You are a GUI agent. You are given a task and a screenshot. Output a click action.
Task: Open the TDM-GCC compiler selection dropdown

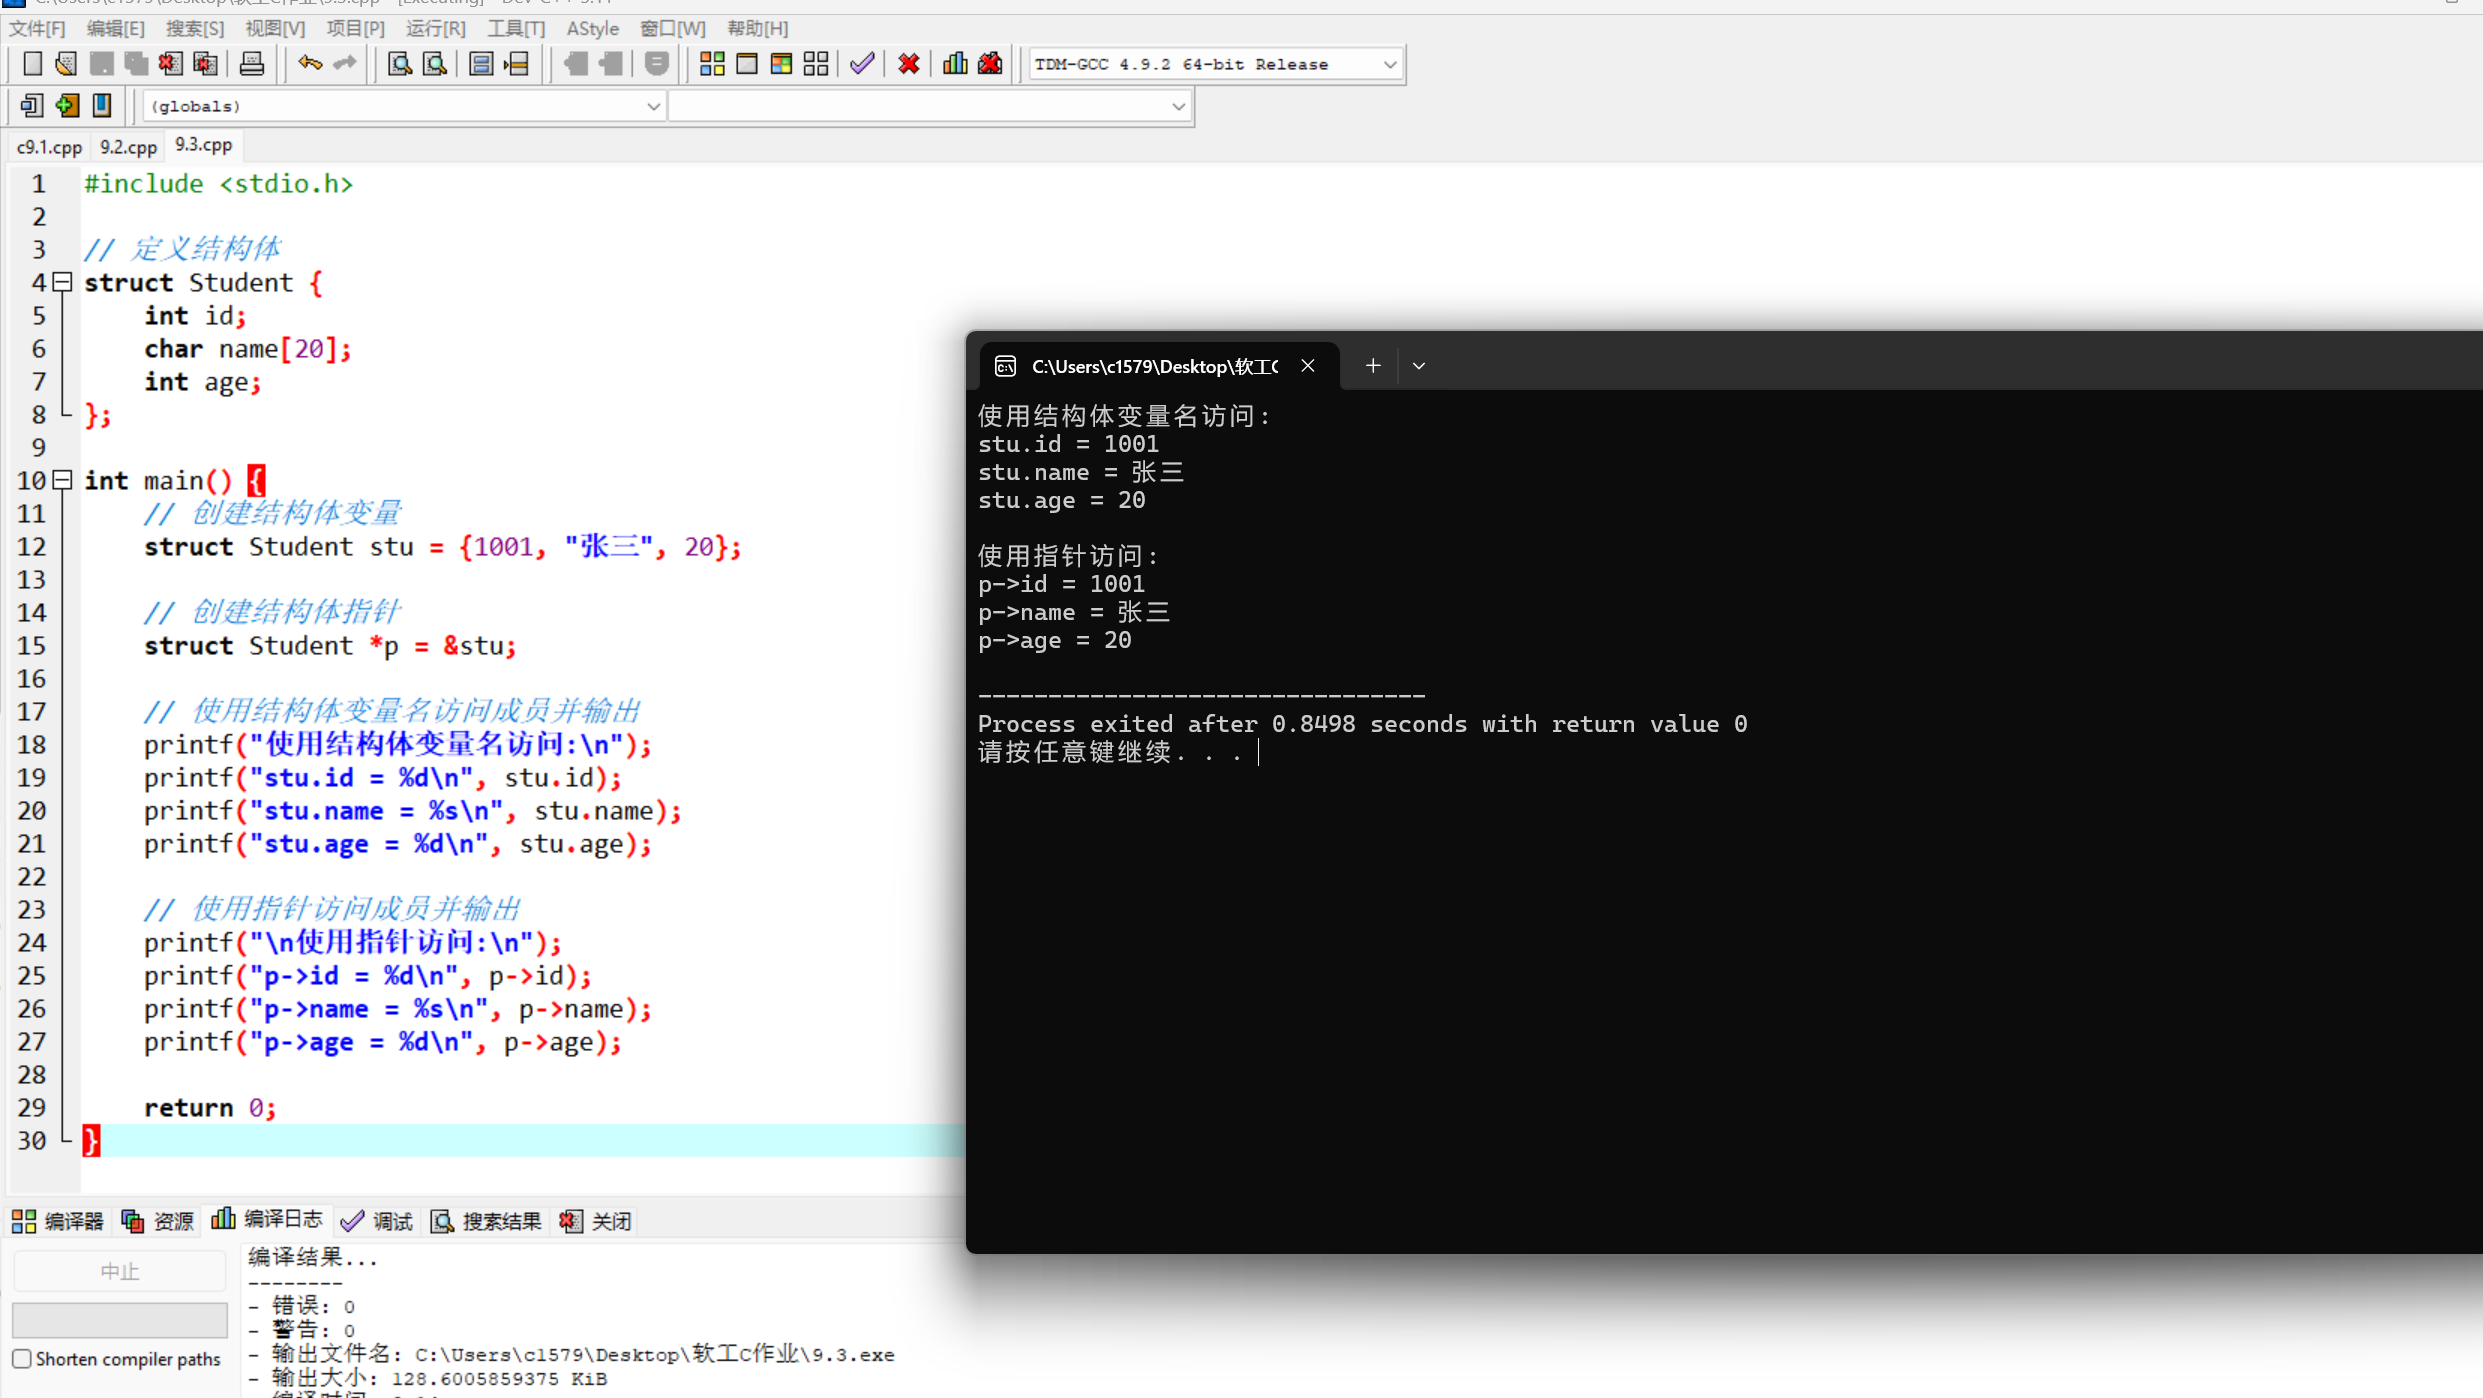click(1389, 64)
